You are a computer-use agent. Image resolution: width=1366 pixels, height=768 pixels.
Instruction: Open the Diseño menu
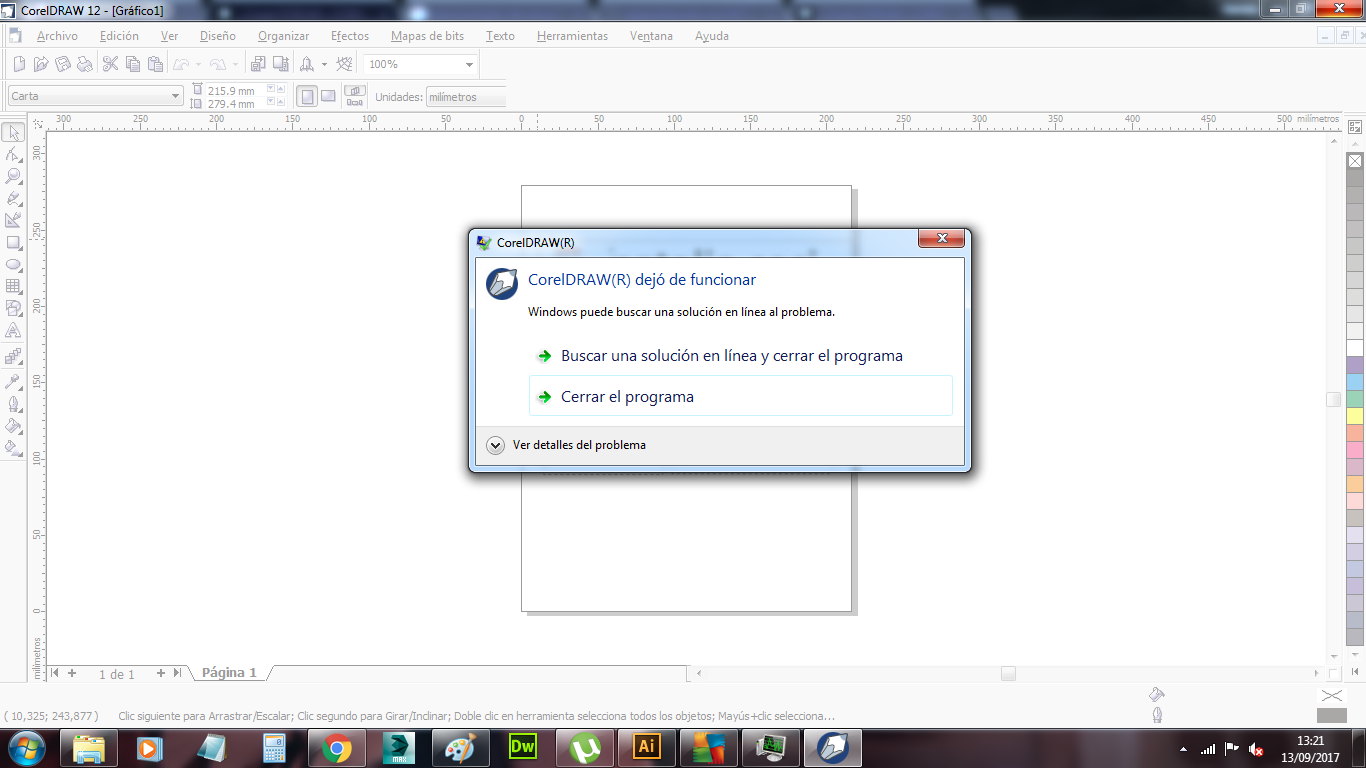[x=218, y=36]
